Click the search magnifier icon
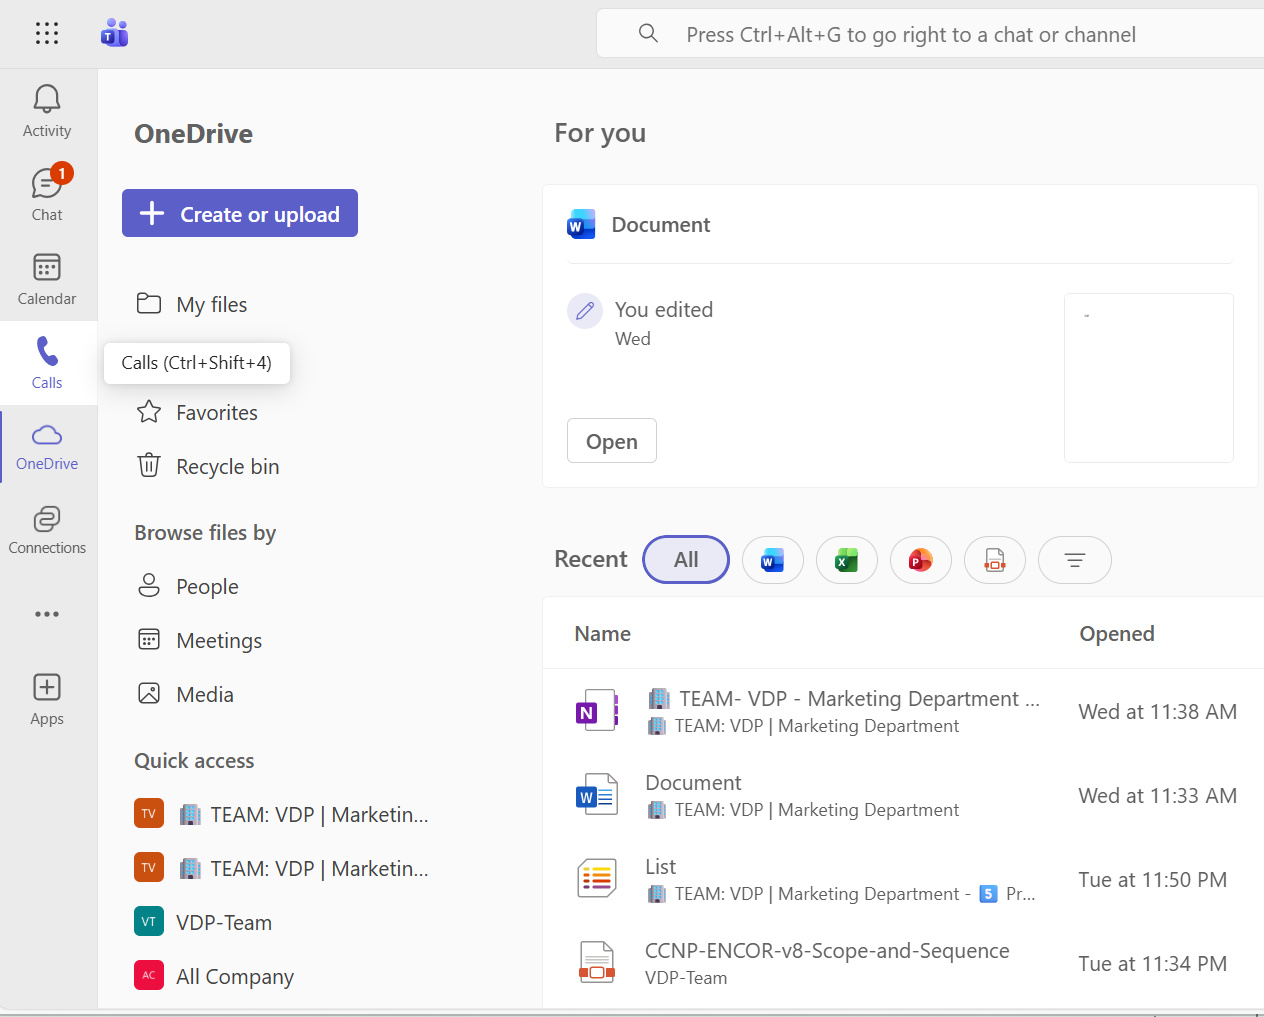 tap(648, 34)
